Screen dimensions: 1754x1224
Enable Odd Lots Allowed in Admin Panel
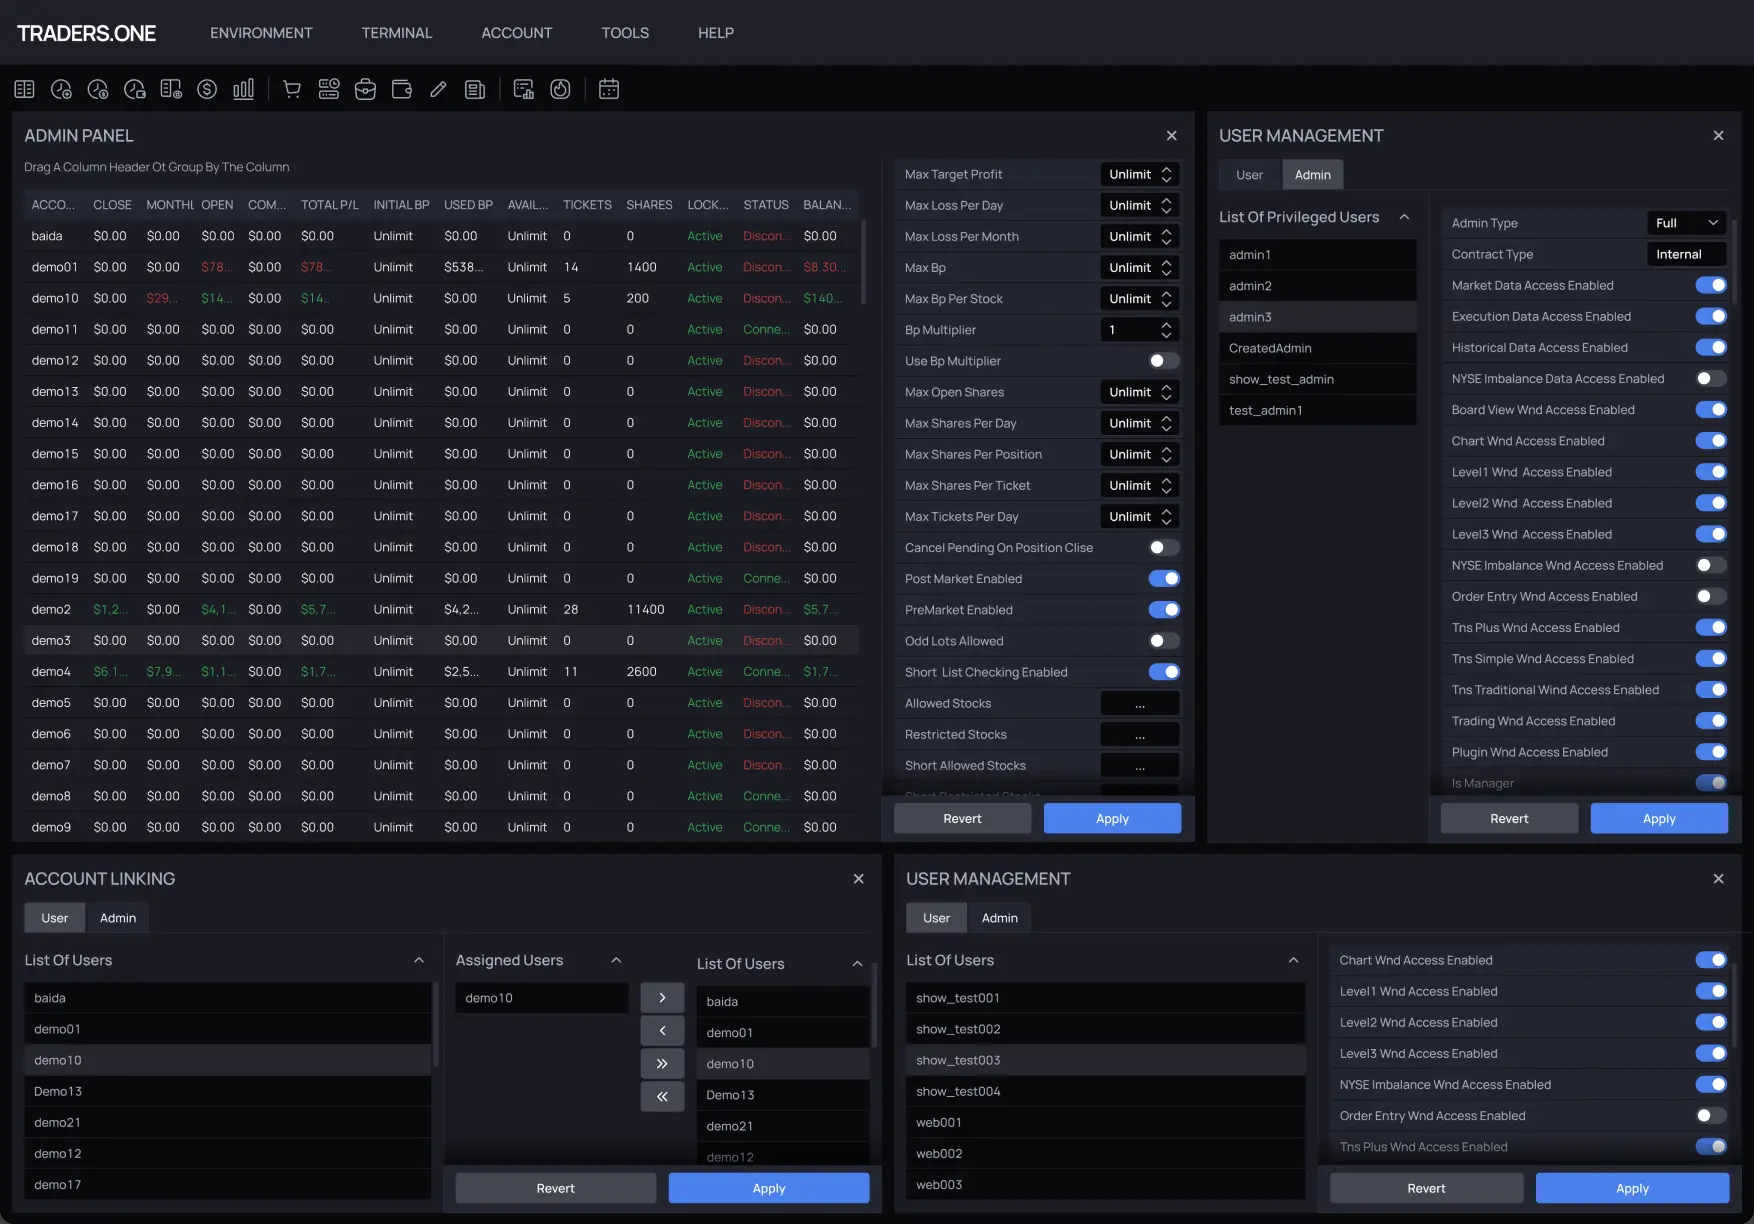click(x=1163, y=640)
